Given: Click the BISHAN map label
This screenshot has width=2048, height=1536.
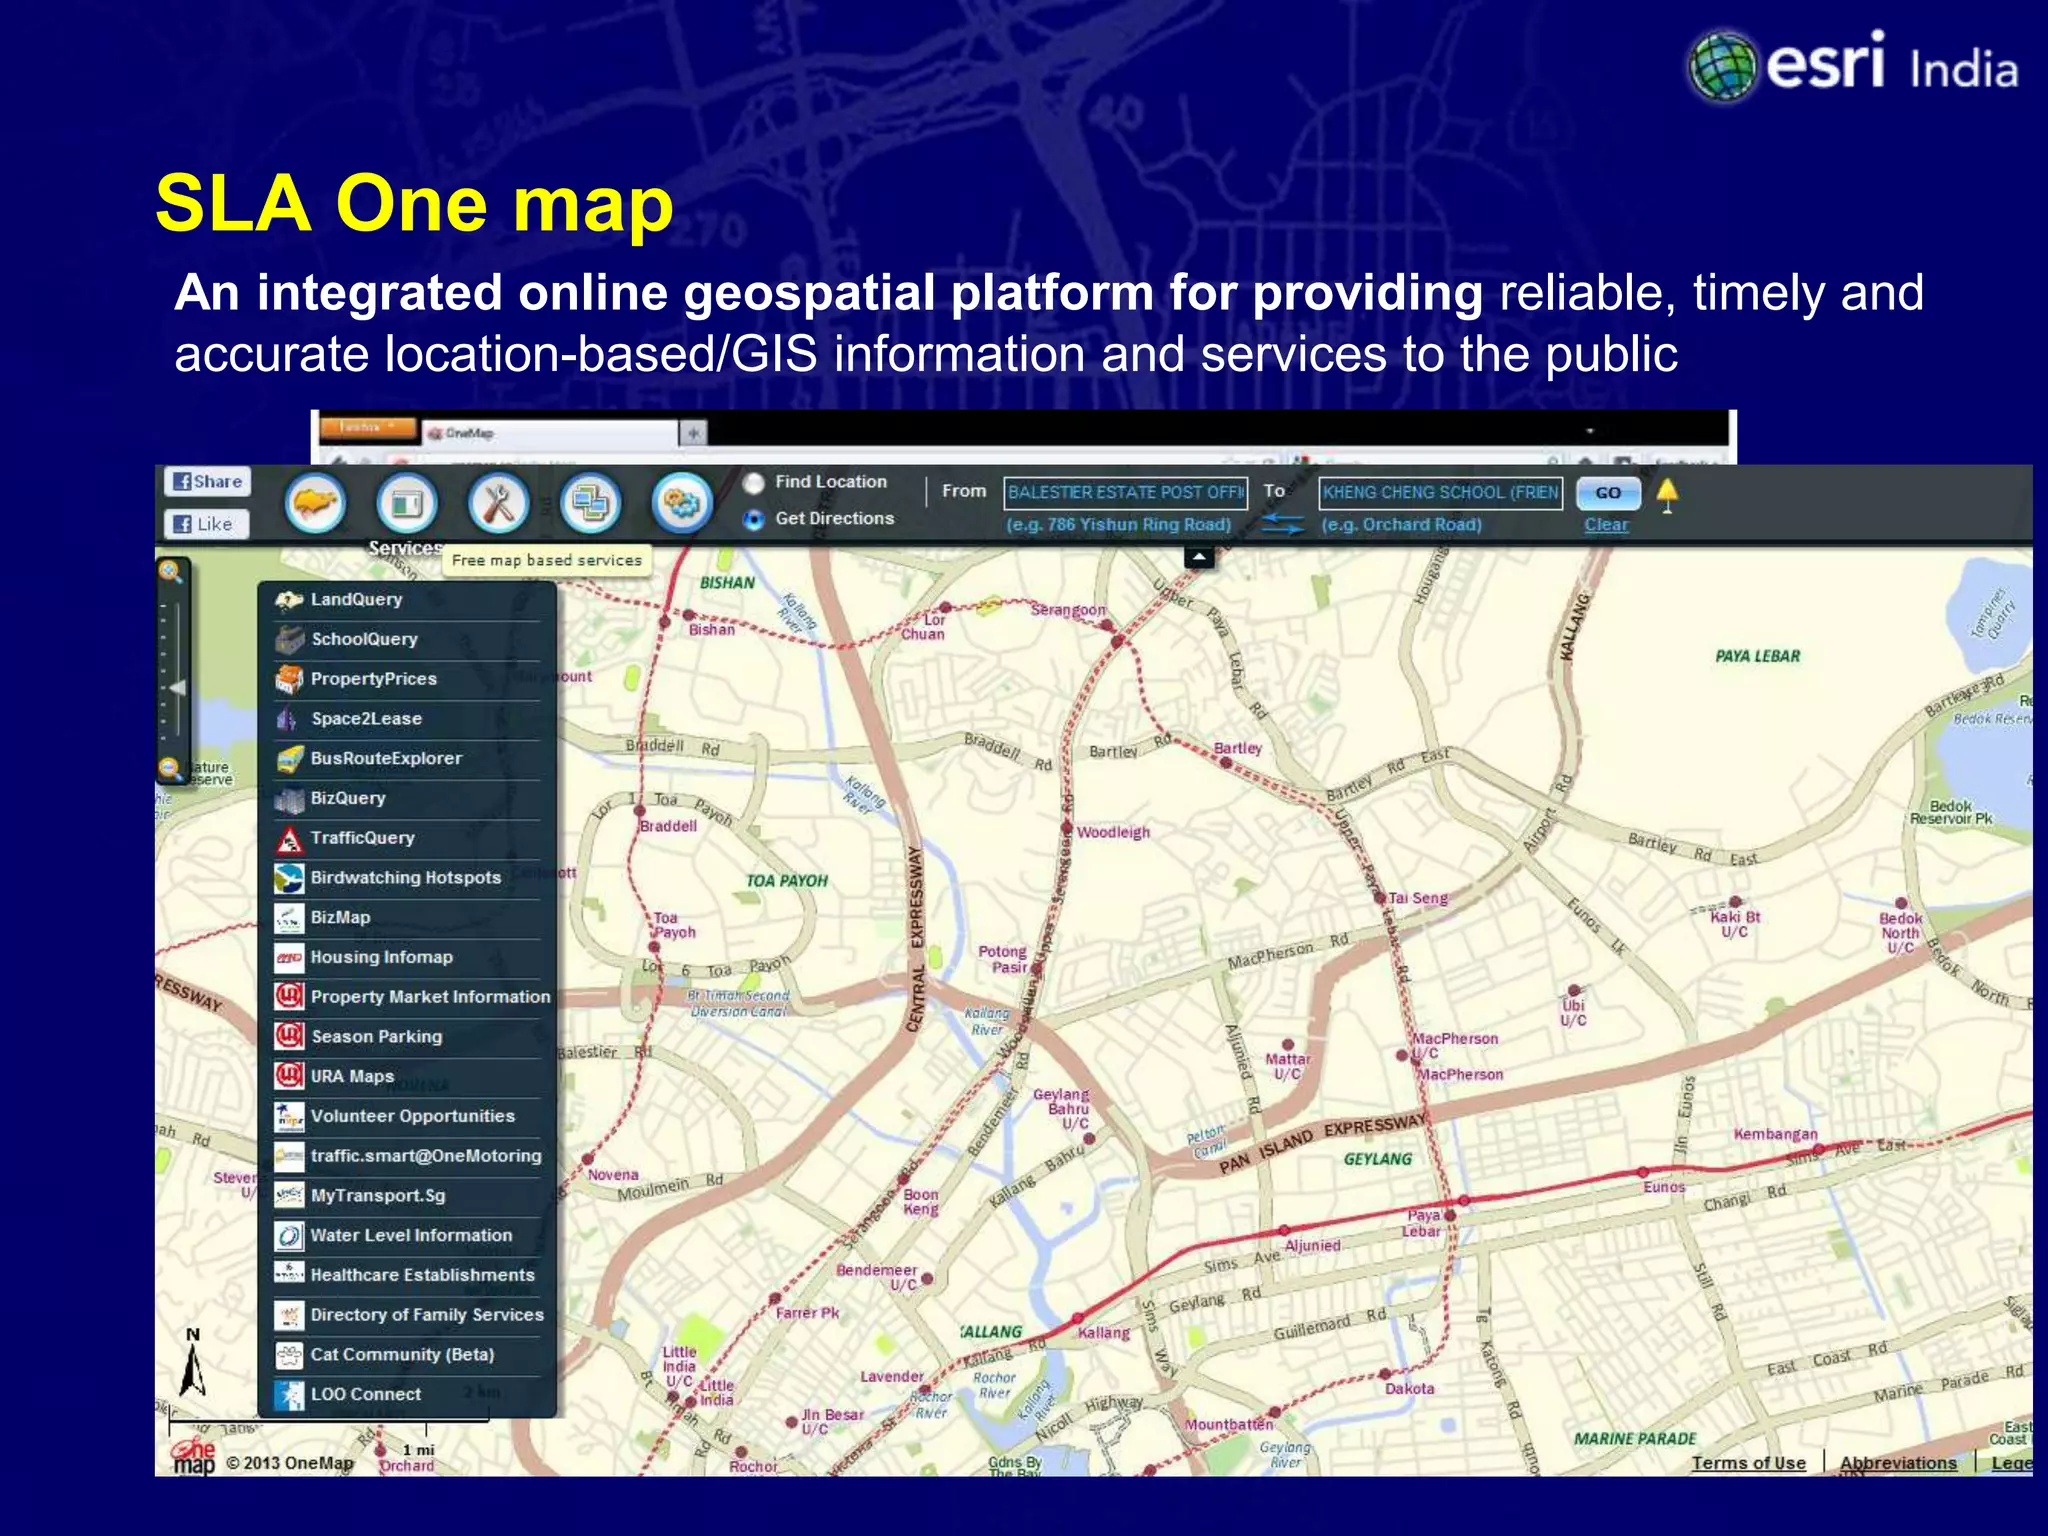Looking at the screenshot, I should [x=727, y=582].
